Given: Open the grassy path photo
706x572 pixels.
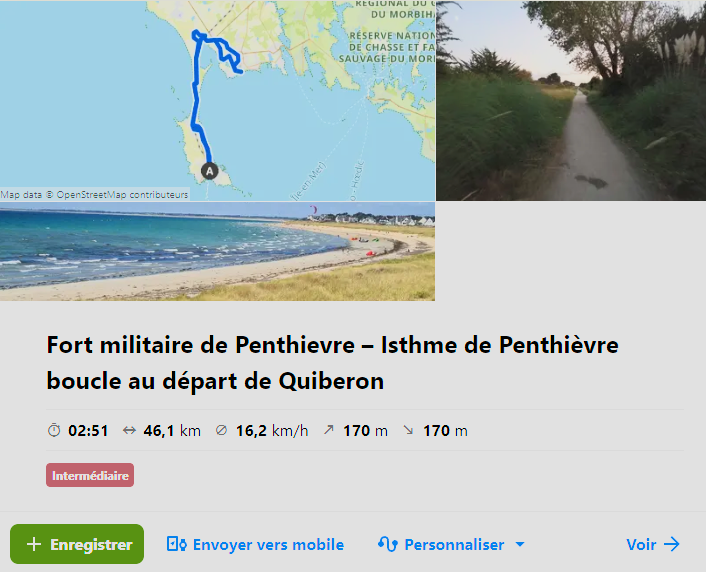Looking at the screenshot, I should click(x=571, y=100).
